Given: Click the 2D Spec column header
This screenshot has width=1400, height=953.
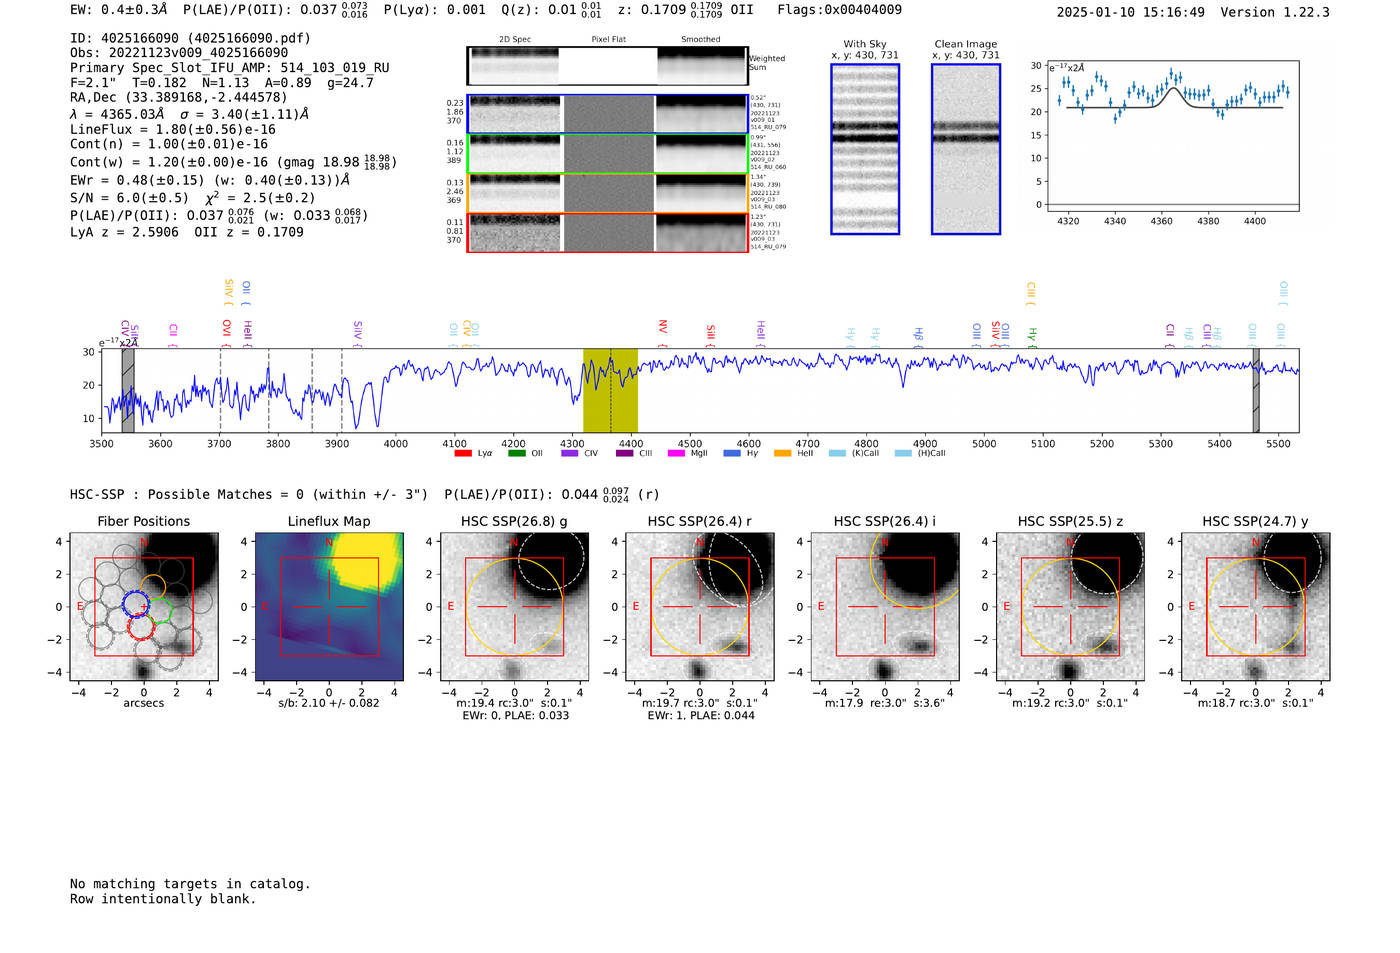Looking at the screenshot, I should pyautogui.click(x=515, y=39).
